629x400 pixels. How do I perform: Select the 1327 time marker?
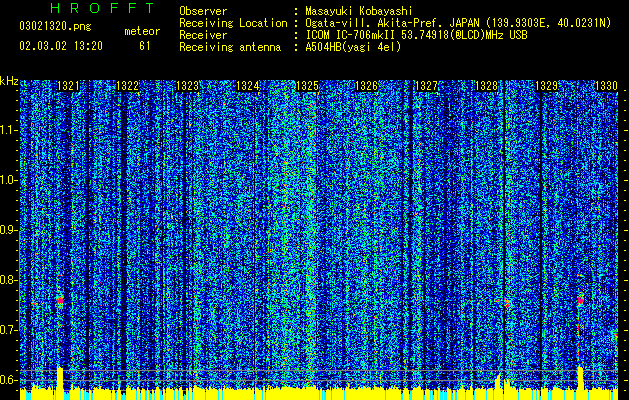point(426,86)
